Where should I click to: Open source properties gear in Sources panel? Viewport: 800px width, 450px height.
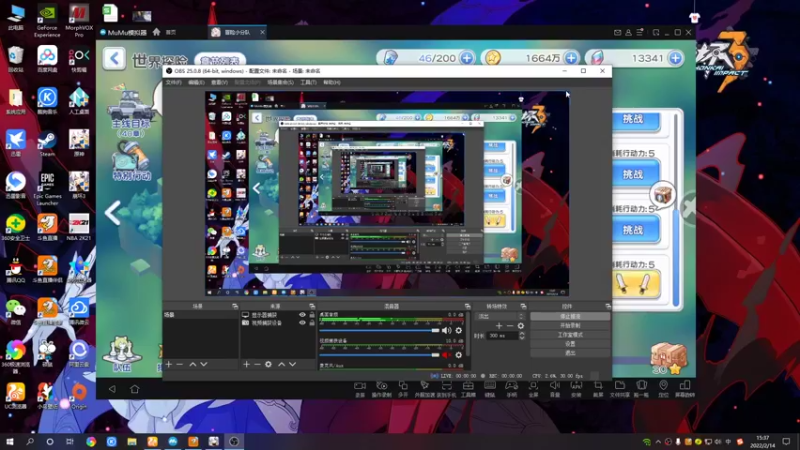(x=268, y=364)
